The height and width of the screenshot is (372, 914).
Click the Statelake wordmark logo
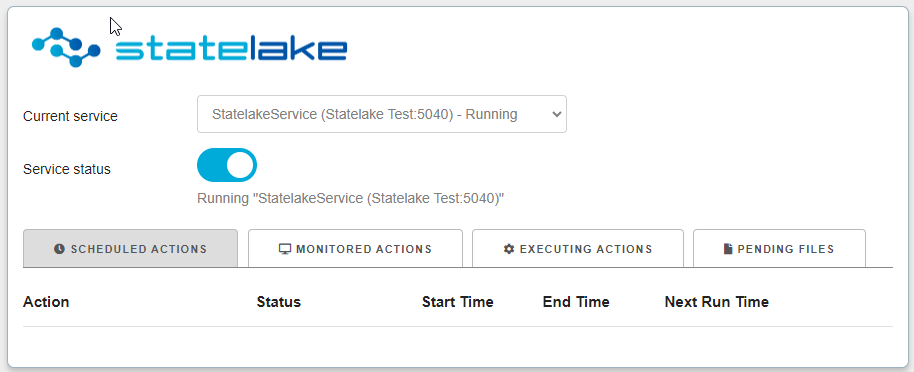coord(231,49)
